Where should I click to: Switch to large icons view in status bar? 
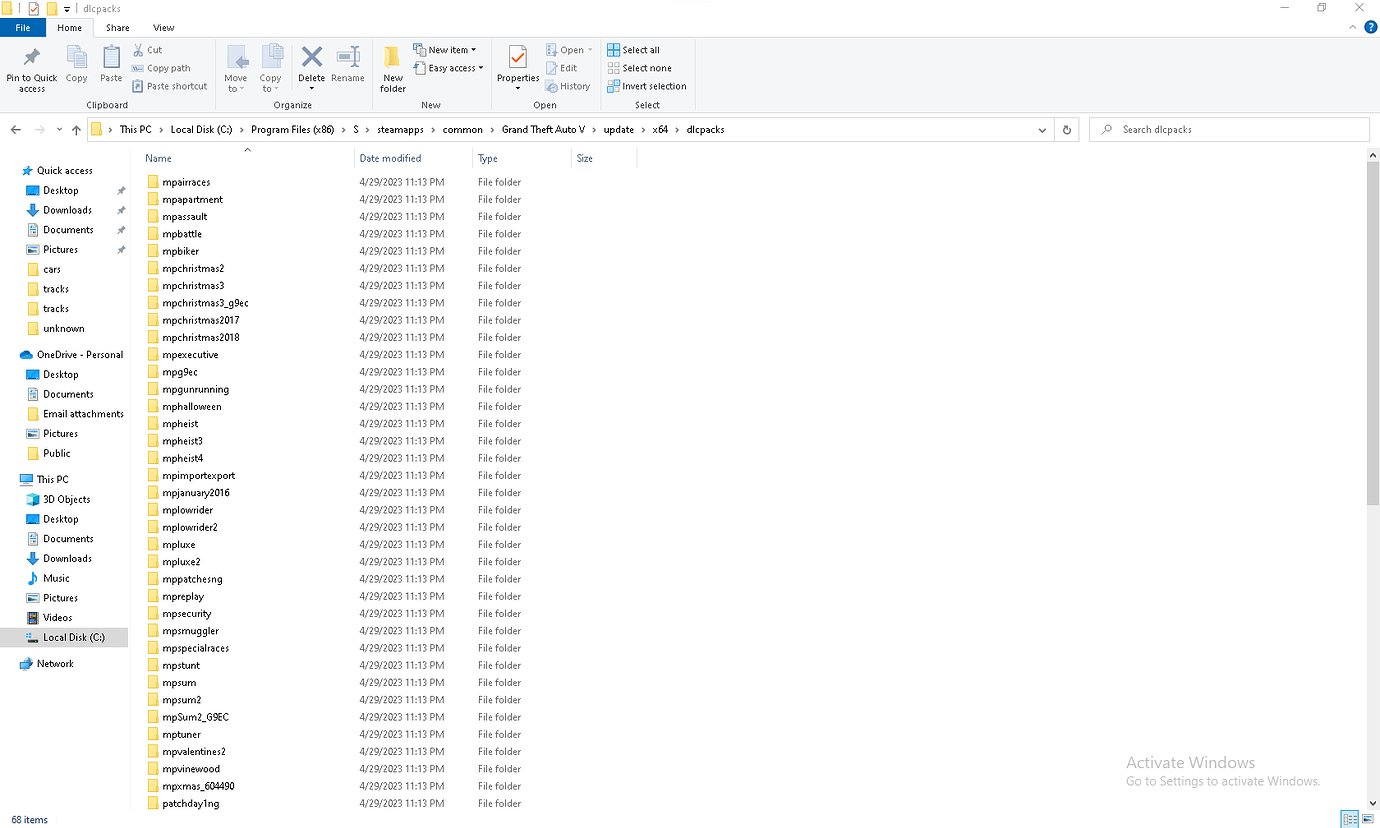click(x=1367, y=819)
